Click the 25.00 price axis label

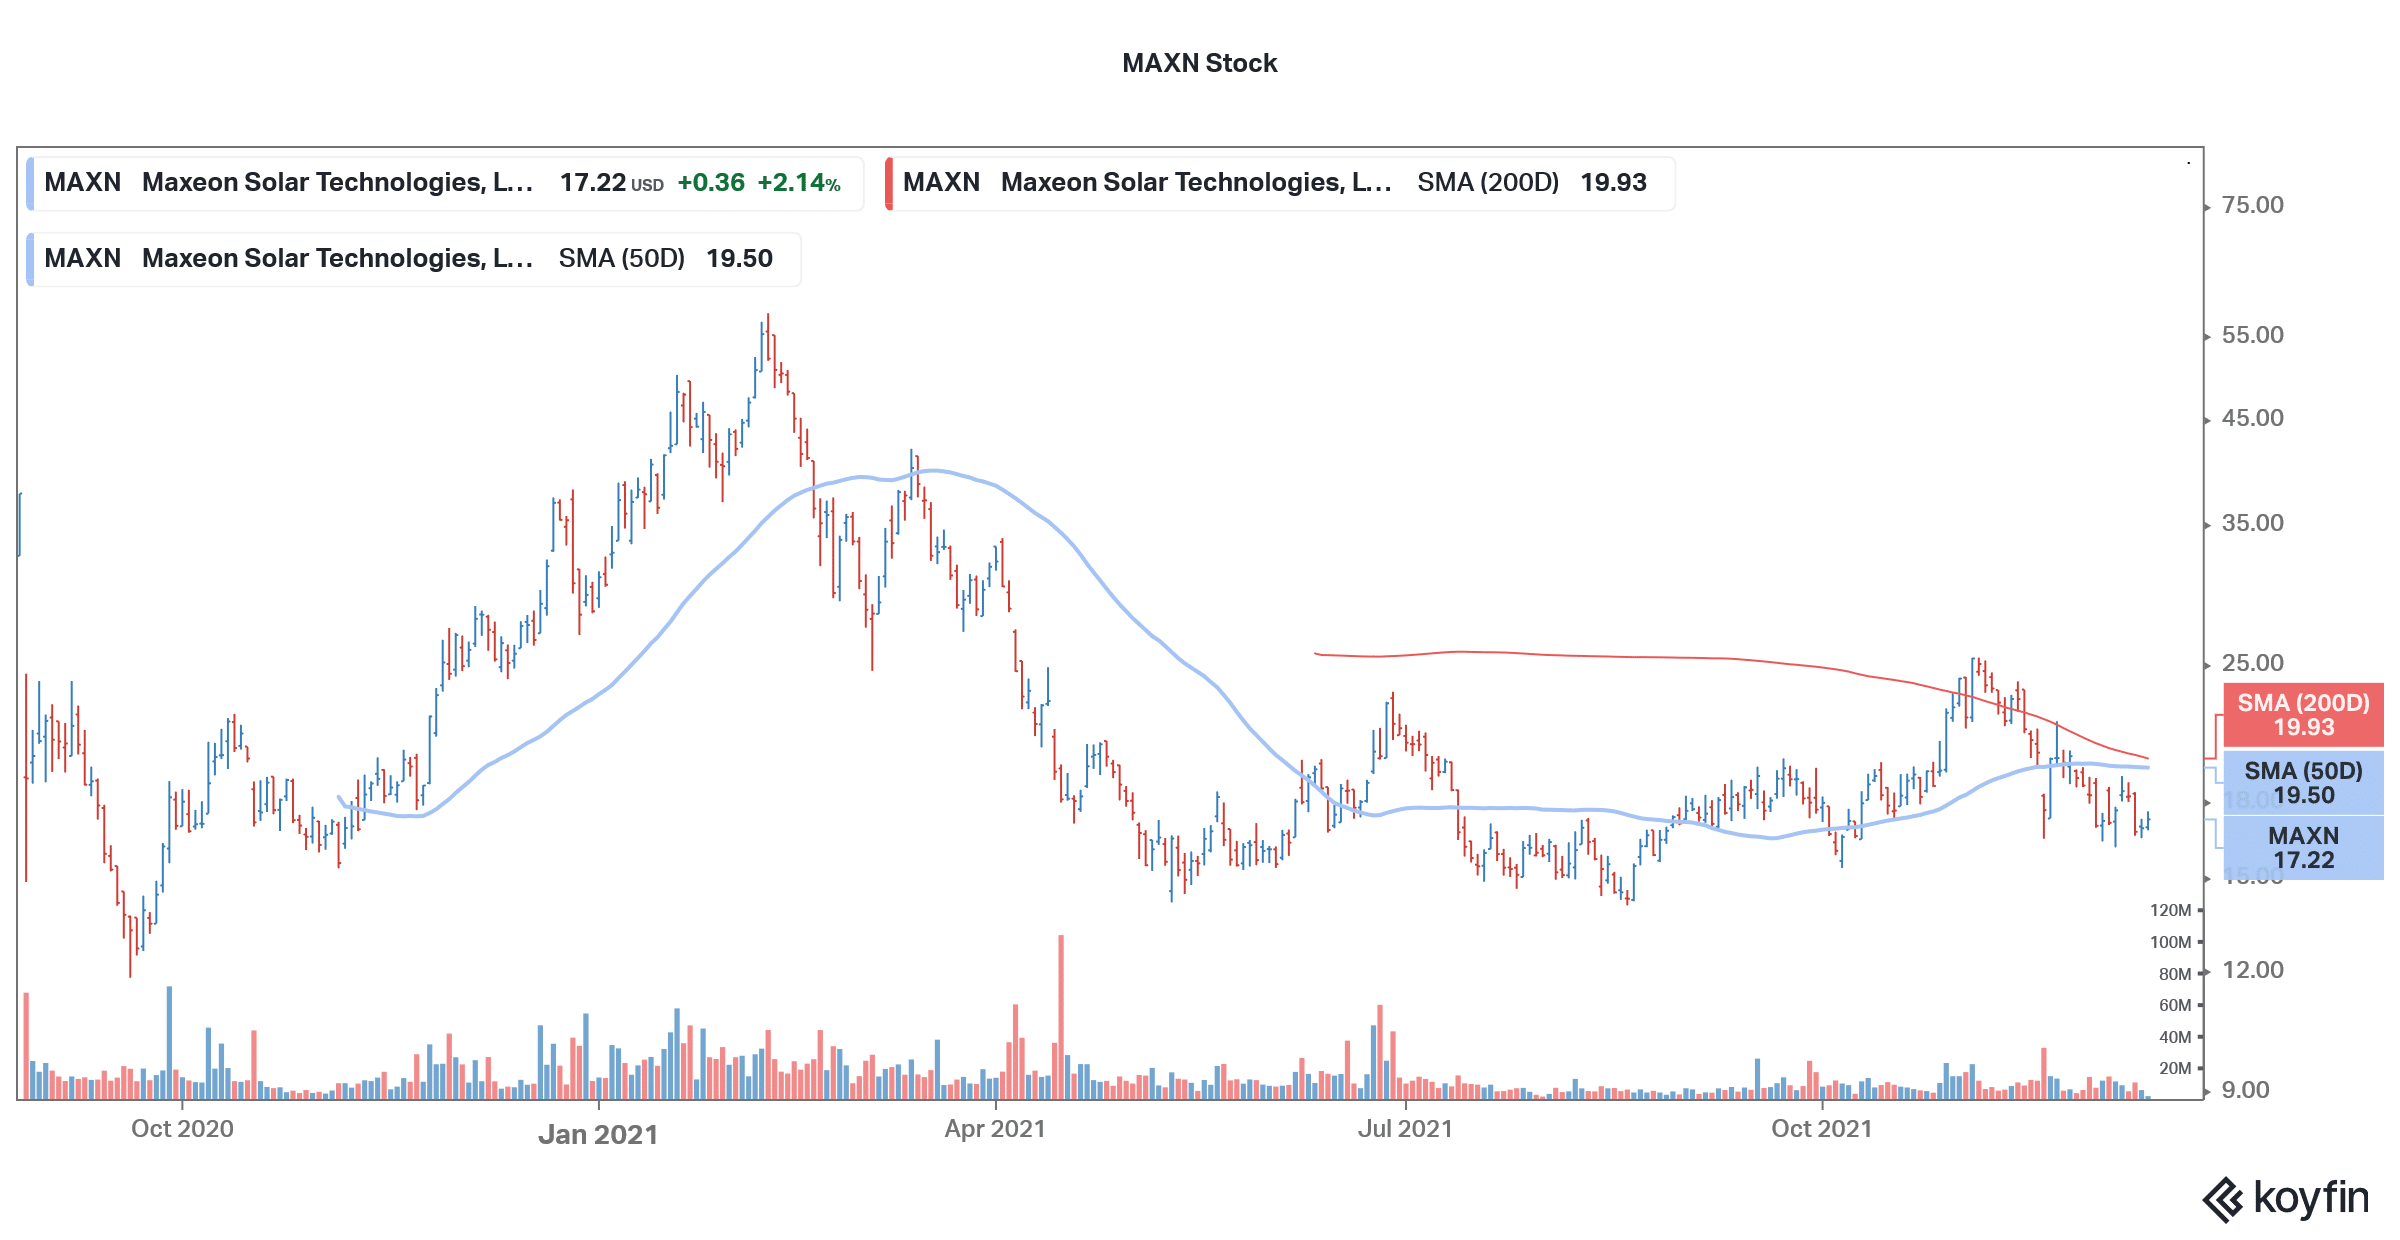coord(2253,663)
